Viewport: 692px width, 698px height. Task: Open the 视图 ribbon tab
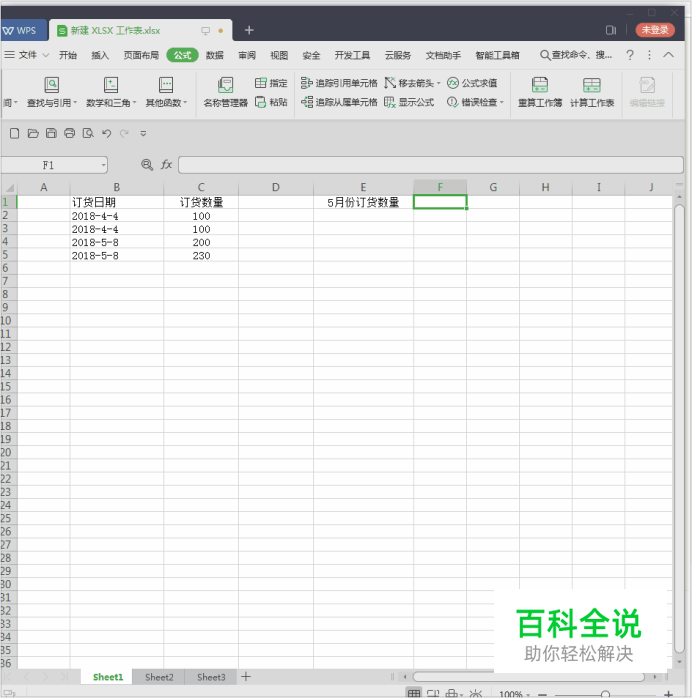tap(279, 55)
